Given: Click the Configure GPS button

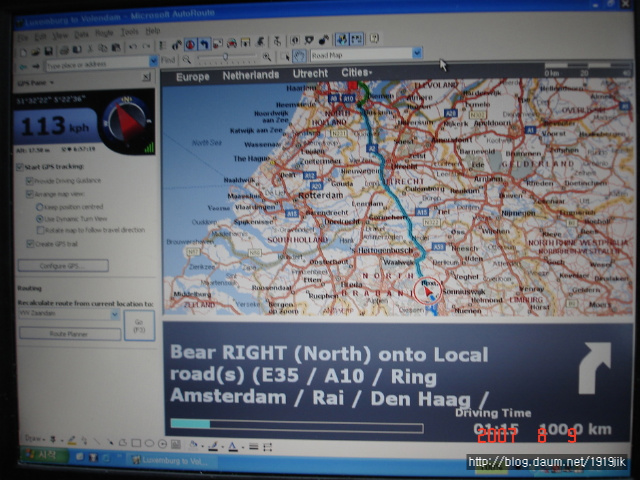Looking at the screenshot, I should click(63, 266).
